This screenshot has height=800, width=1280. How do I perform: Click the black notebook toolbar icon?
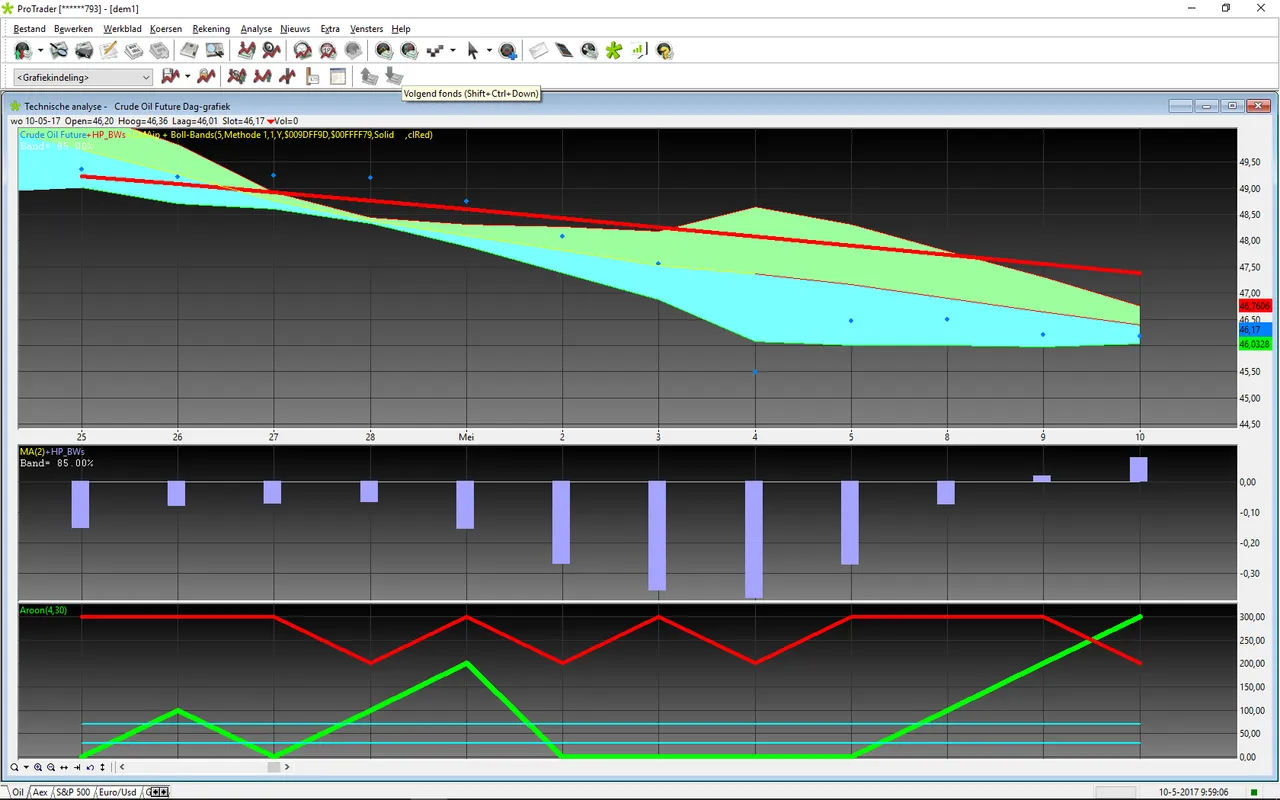click(564, 50)
